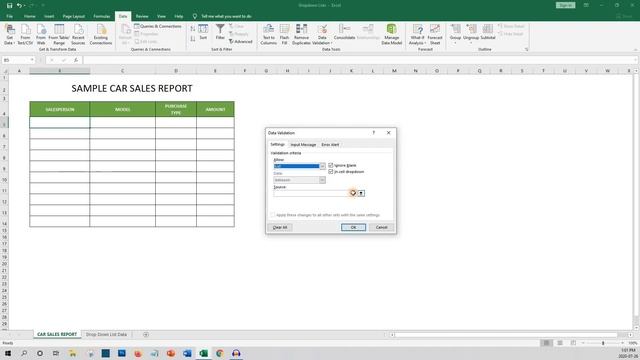Sort A to Z ascending

193,29
